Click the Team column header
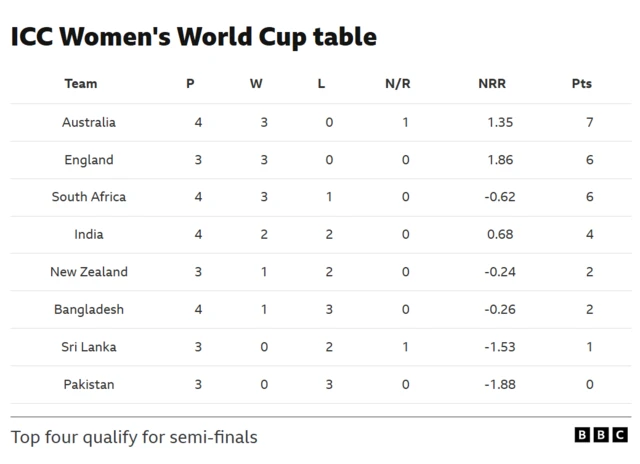640x464 pixels. coord(81,84)
